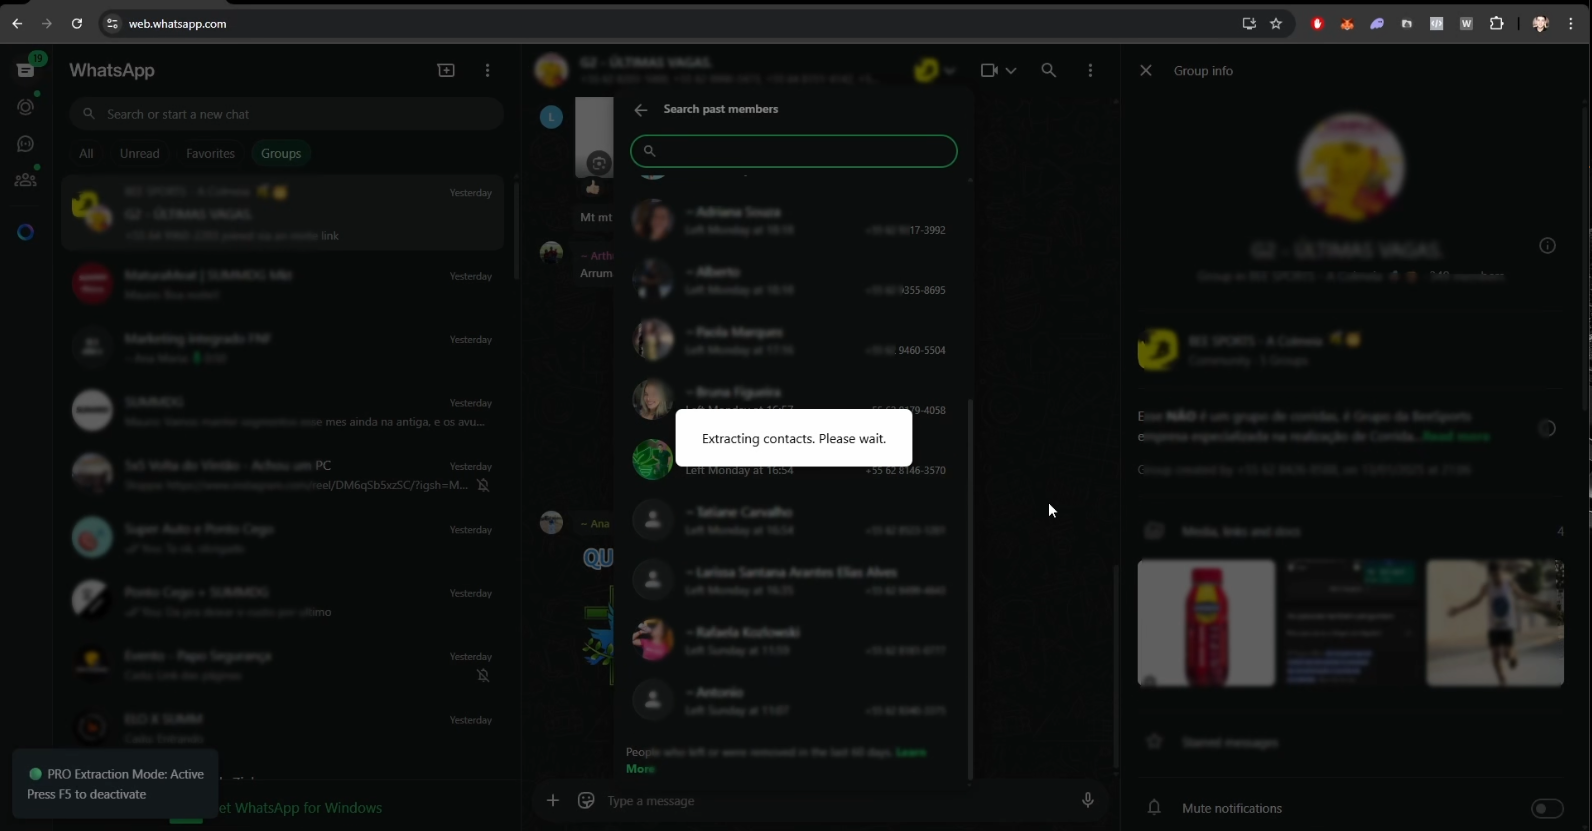Select the Groups chat filter tab
The image size is (1592, 831).
281,153
